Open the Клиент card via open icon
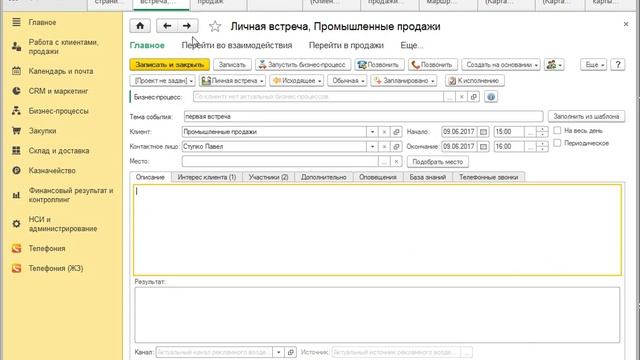The height and width of the screenshot is (360, 640). pos(396,132)
